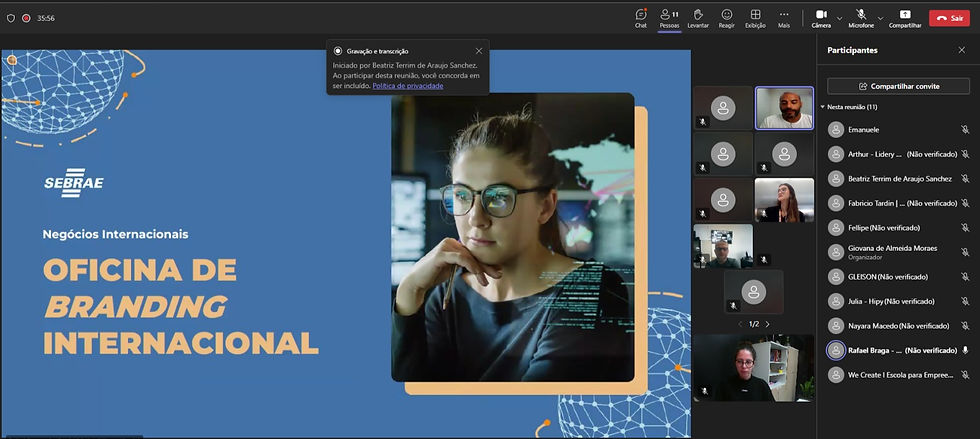The height and width of the screenshot is (439, 980).
Task: Select participant Rafael Braga
Action: pos(898,350)
